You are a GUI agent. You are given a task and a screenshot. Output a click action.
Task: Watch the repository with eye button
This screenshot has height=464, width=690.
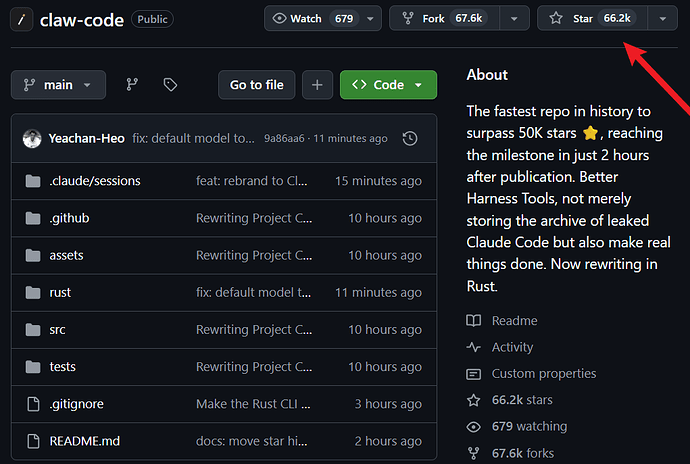(x=311, y=18)
